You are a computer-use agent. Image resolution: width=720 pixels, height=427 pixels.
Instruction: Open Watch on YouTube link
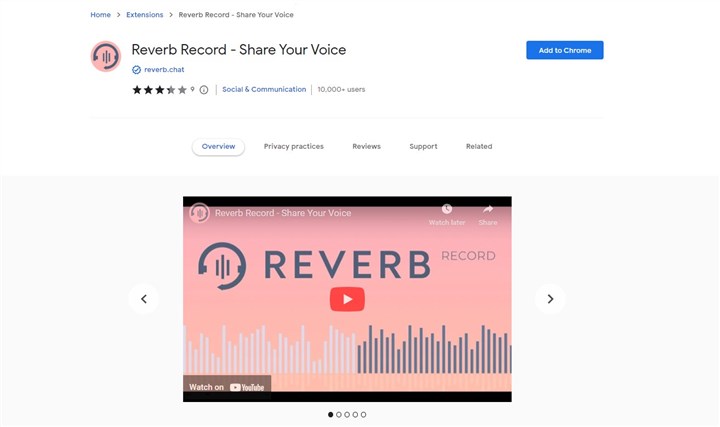click(227, 387)
